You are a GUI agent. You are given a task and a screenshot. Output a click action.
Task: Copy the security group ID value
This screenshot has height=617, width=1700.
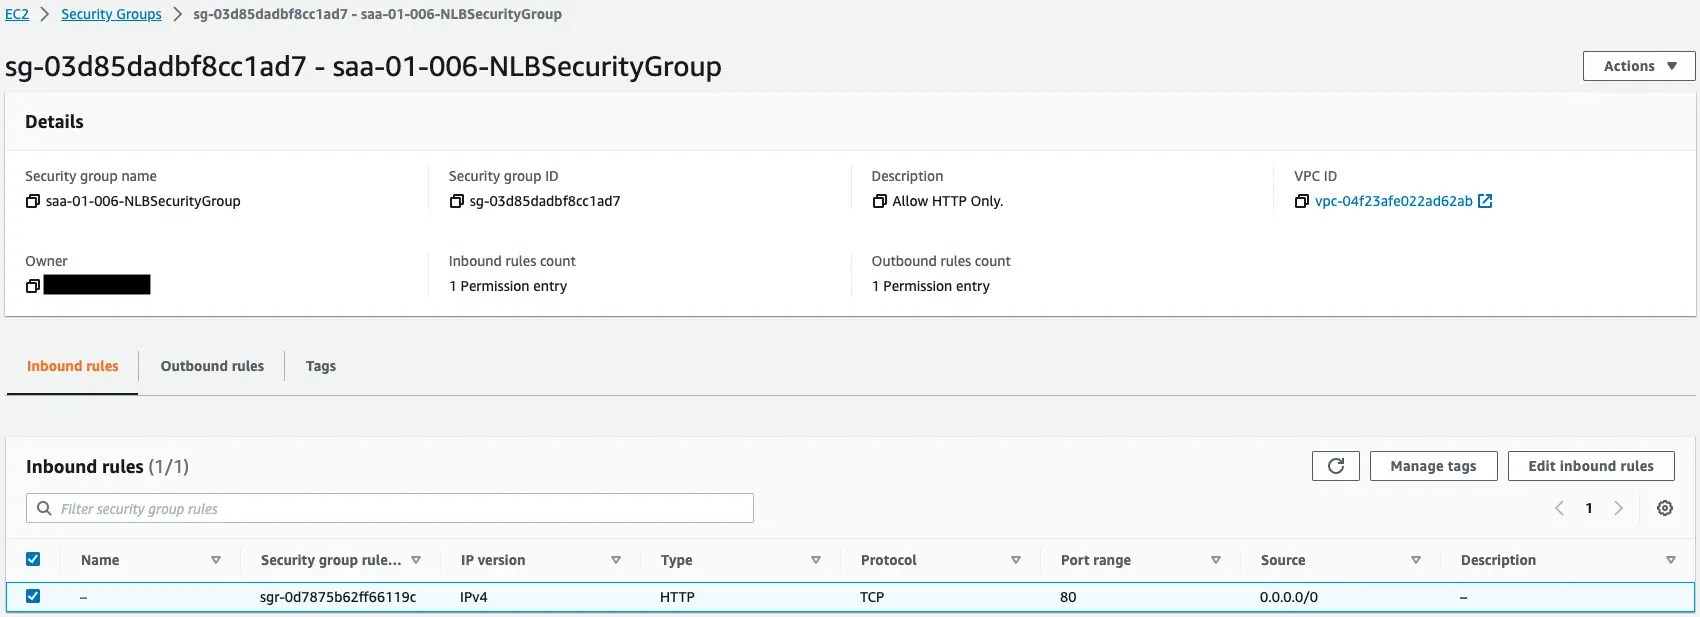pyautogui.click(x=457, y=201)
